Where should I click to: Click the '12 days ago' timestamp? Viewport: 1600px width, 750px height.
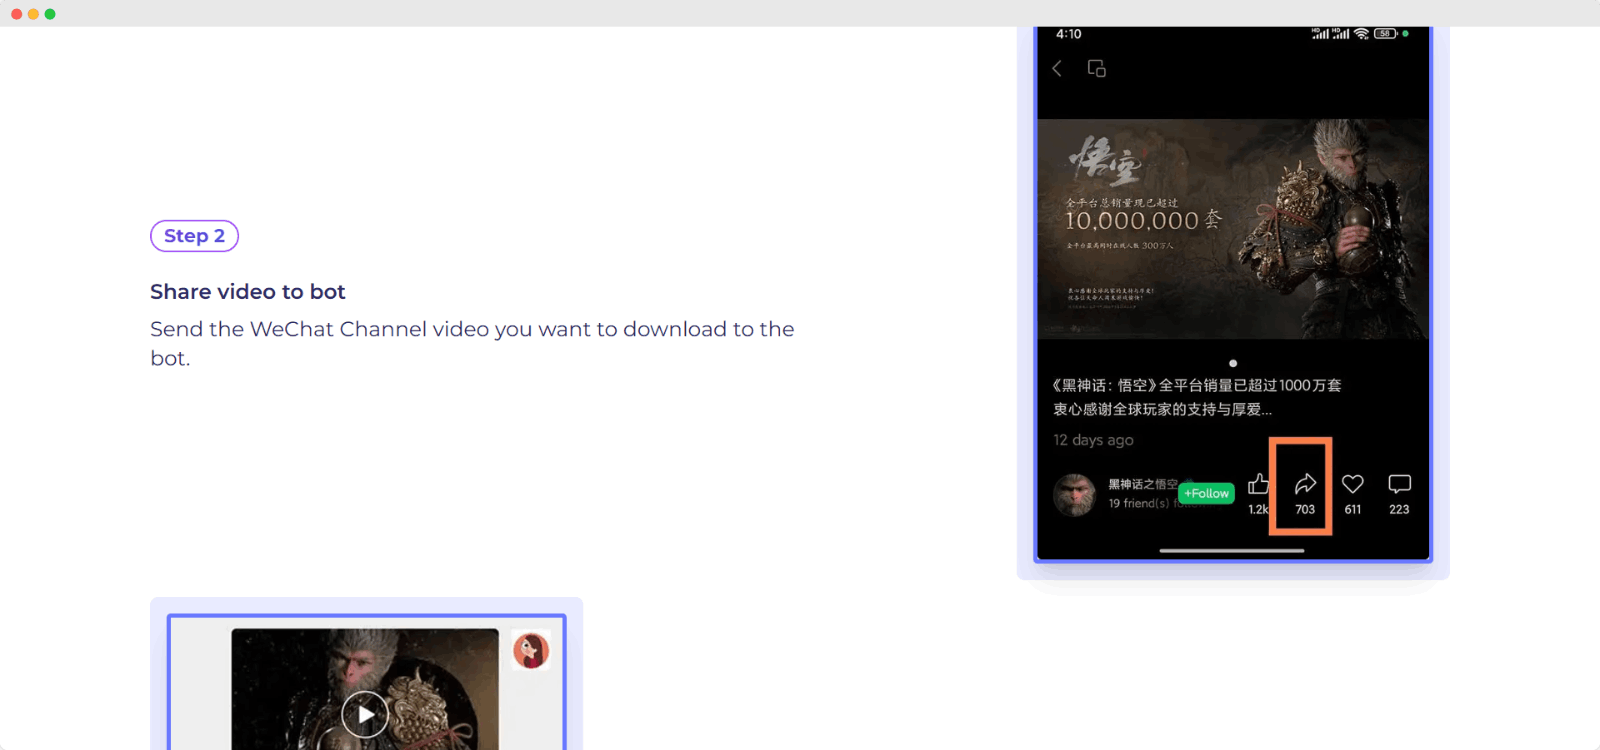click(x=1093, y=440)
